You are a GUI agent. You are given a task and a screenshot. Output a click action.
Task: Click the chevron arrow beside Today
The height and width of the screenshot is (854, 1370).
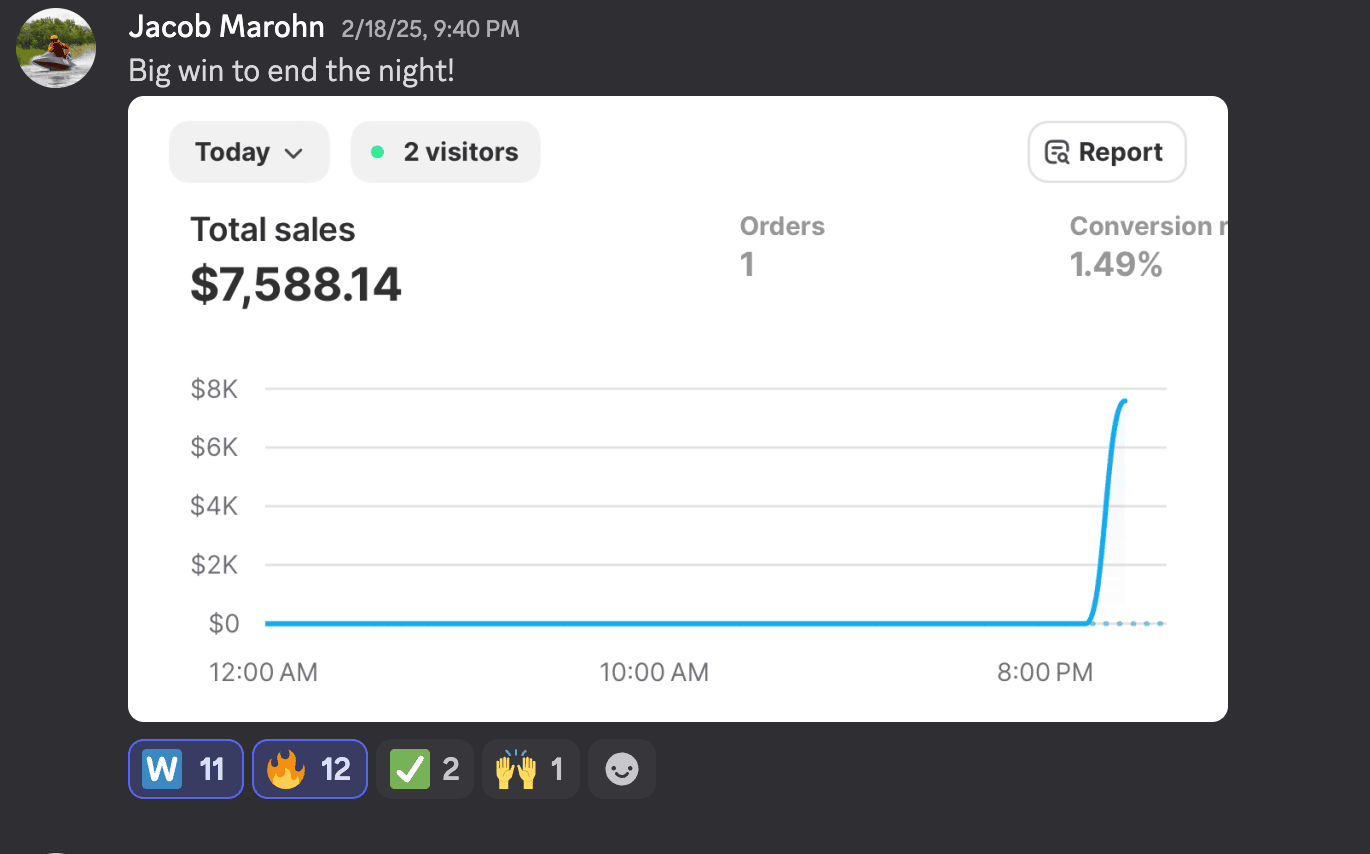(293, 153)
